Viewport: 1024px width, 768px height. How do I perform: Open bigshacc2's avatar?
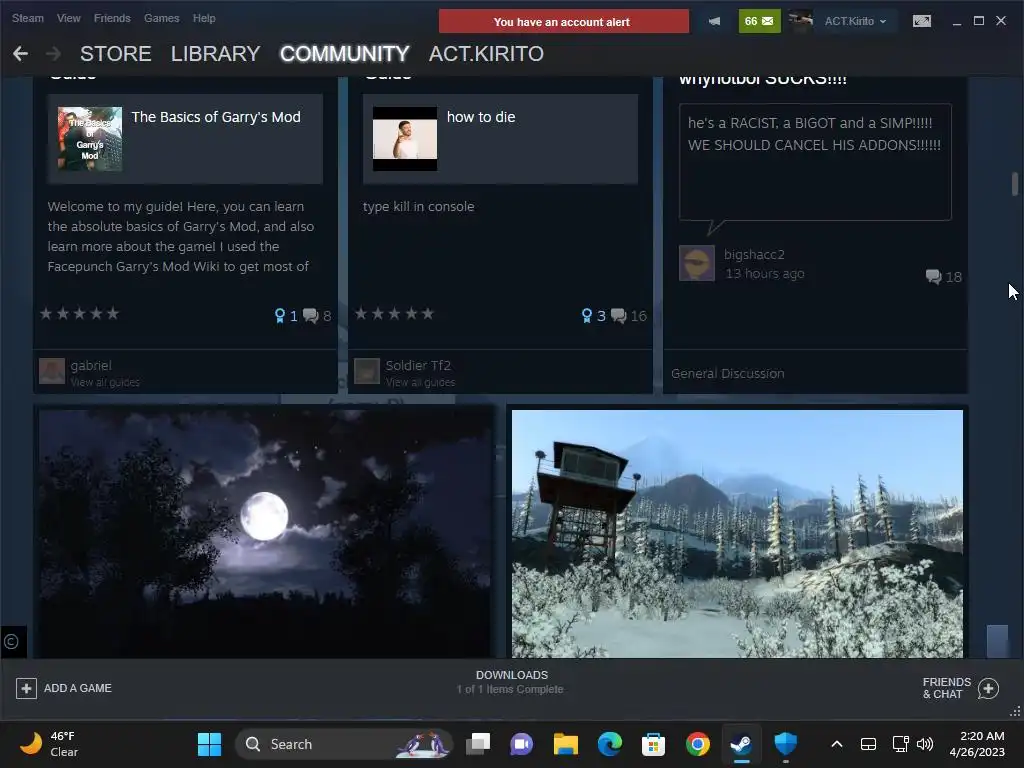point(697,263)
